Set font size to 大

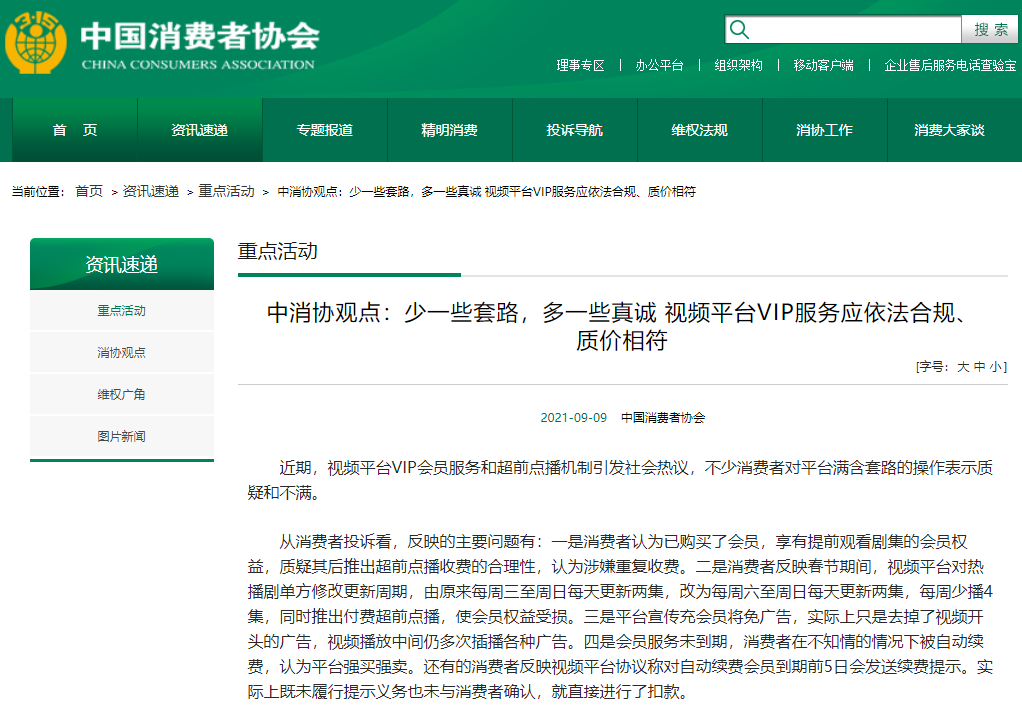[963, 367]
